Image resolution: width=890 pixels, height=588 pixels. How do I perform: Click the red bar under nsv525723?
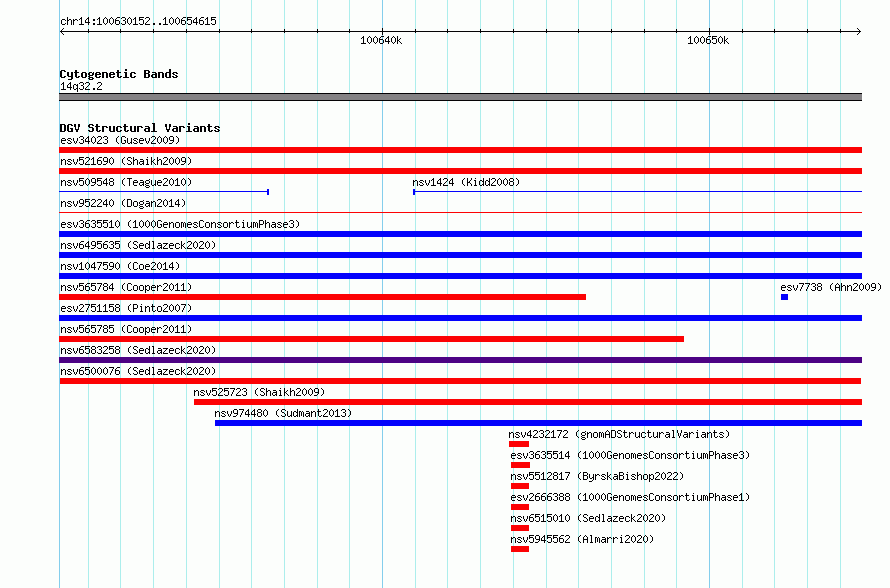(528, 402)
